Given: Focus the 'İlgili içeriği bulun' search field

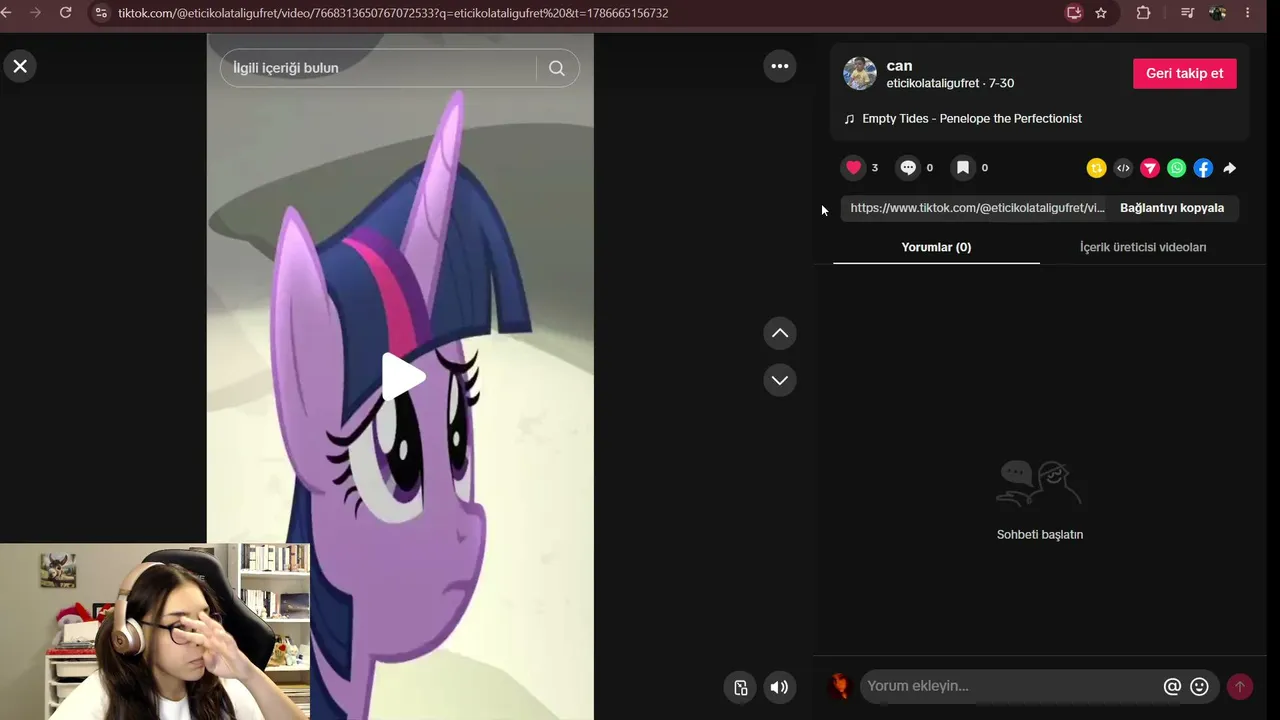Looking at the screenshot, I should pyautogui.click(x=380, y=68).
